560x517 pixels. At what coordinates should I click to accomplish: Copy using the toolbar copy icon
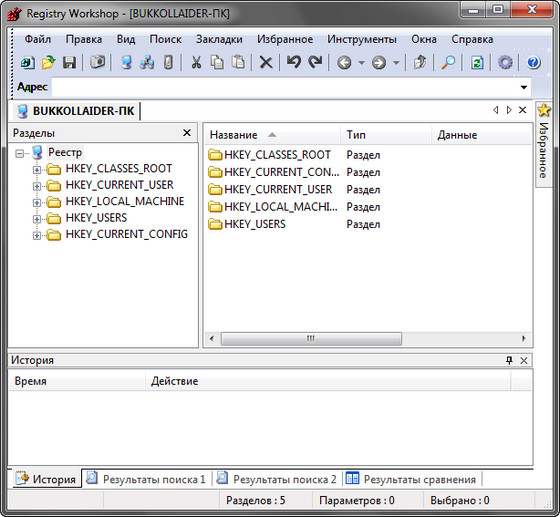(217, 63)
